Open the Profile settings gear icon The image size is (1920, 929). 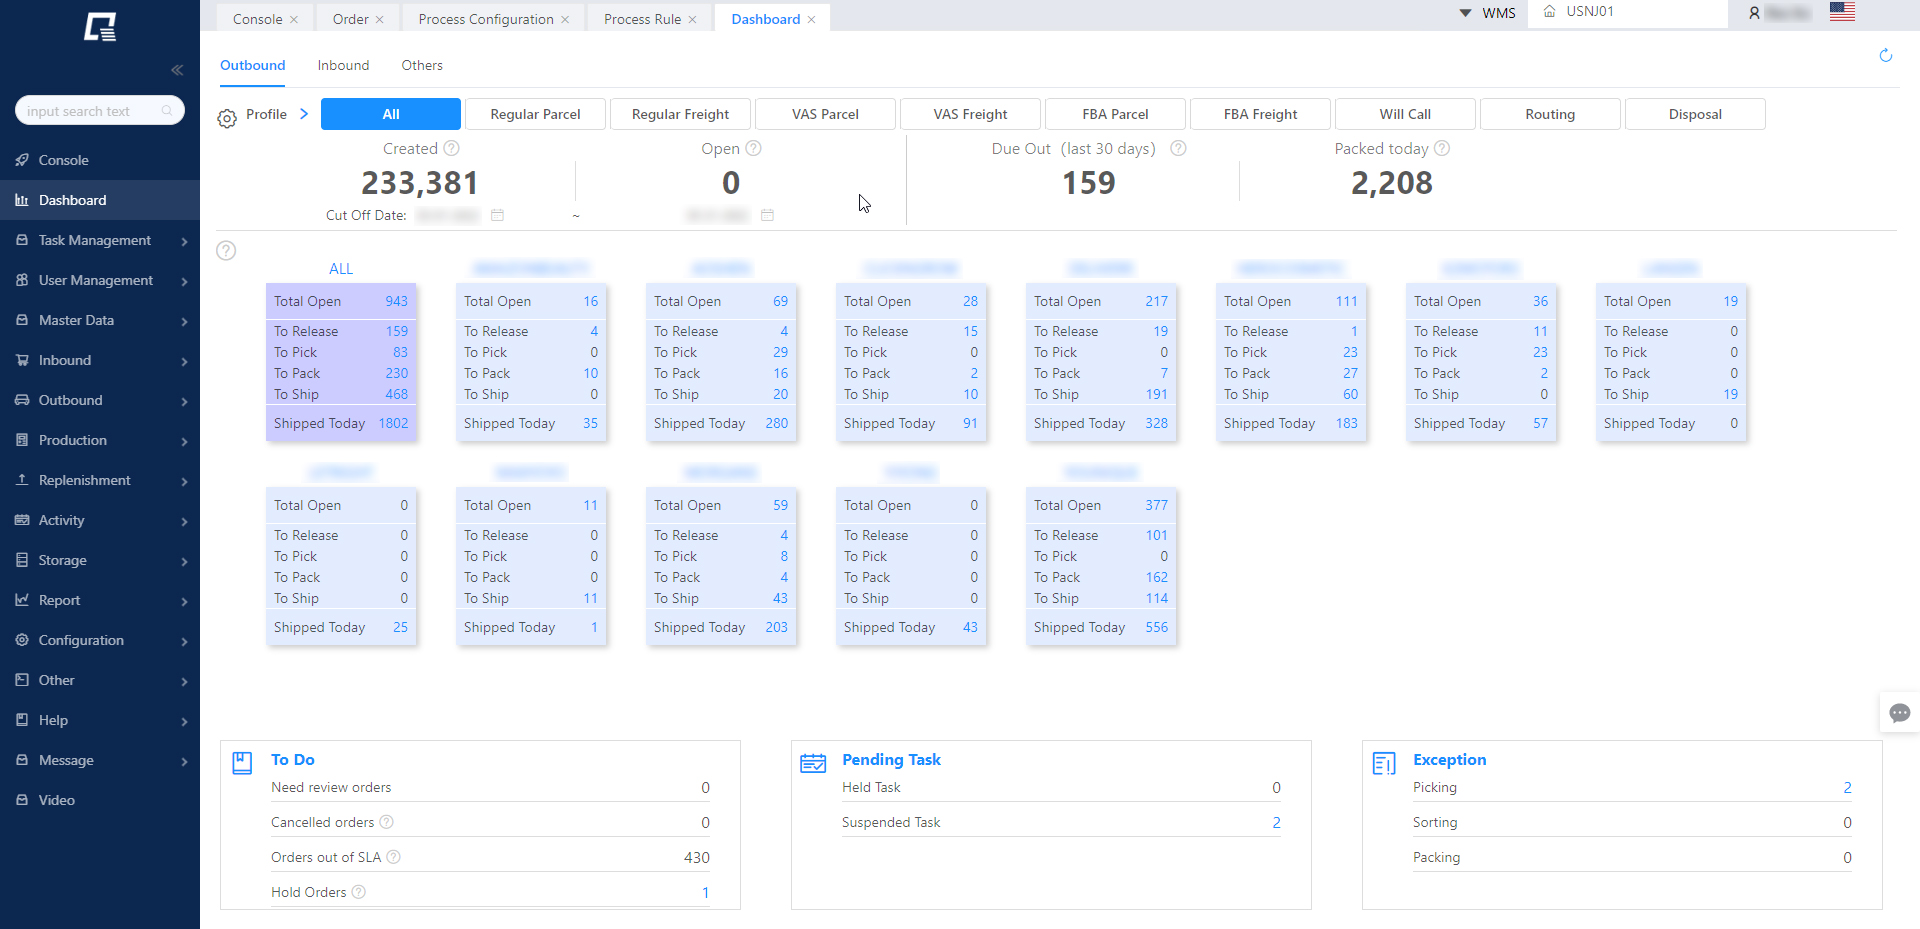point(227,119)
